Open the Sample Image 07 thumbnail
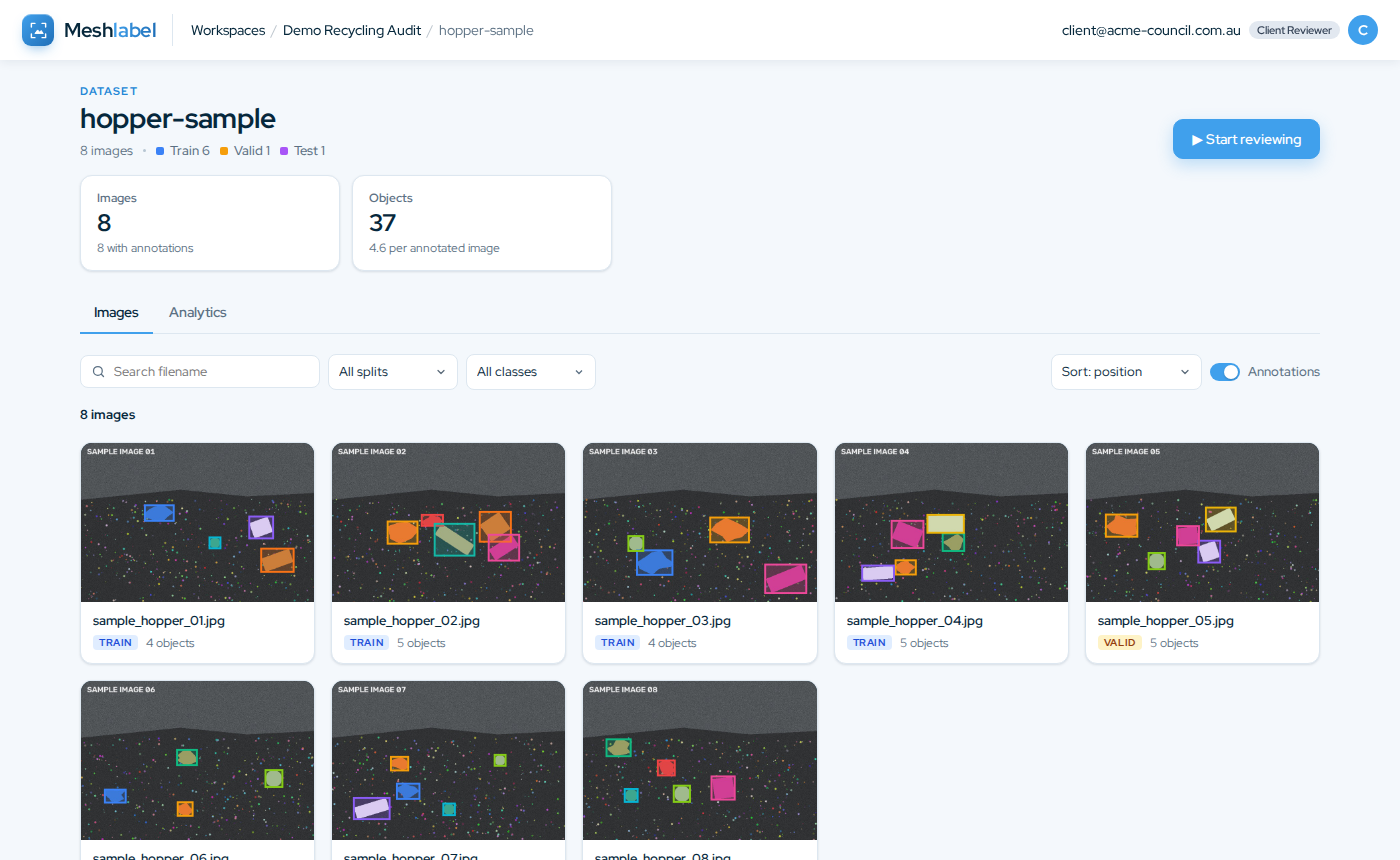Viewport: 1400px width, 860px height. point(449,761)
